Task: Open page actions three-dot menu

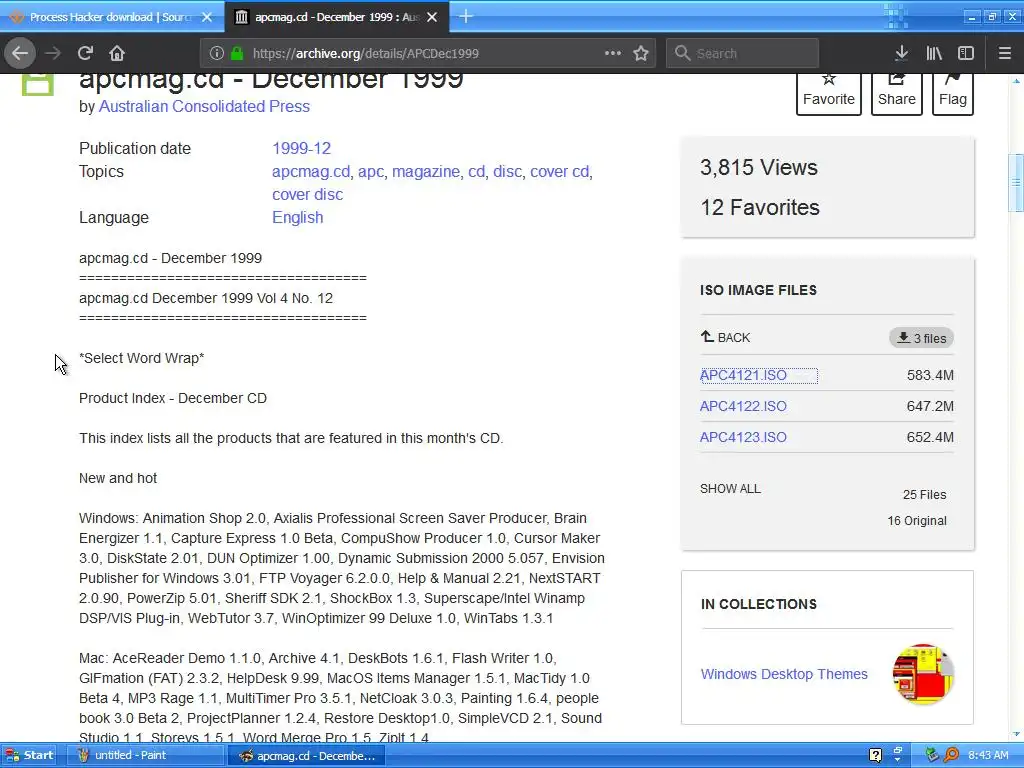Action: 613,53
